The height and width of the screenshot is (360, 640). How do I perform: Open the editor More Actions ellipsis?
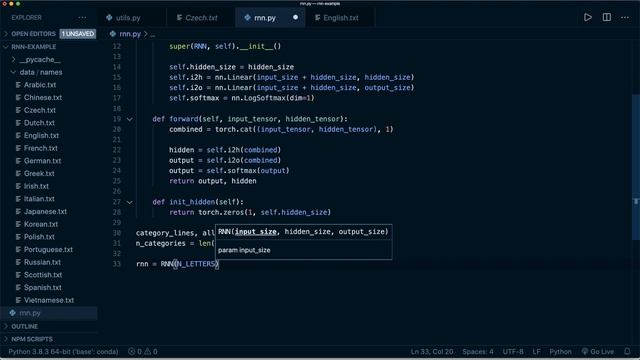[x=625, y=18]
